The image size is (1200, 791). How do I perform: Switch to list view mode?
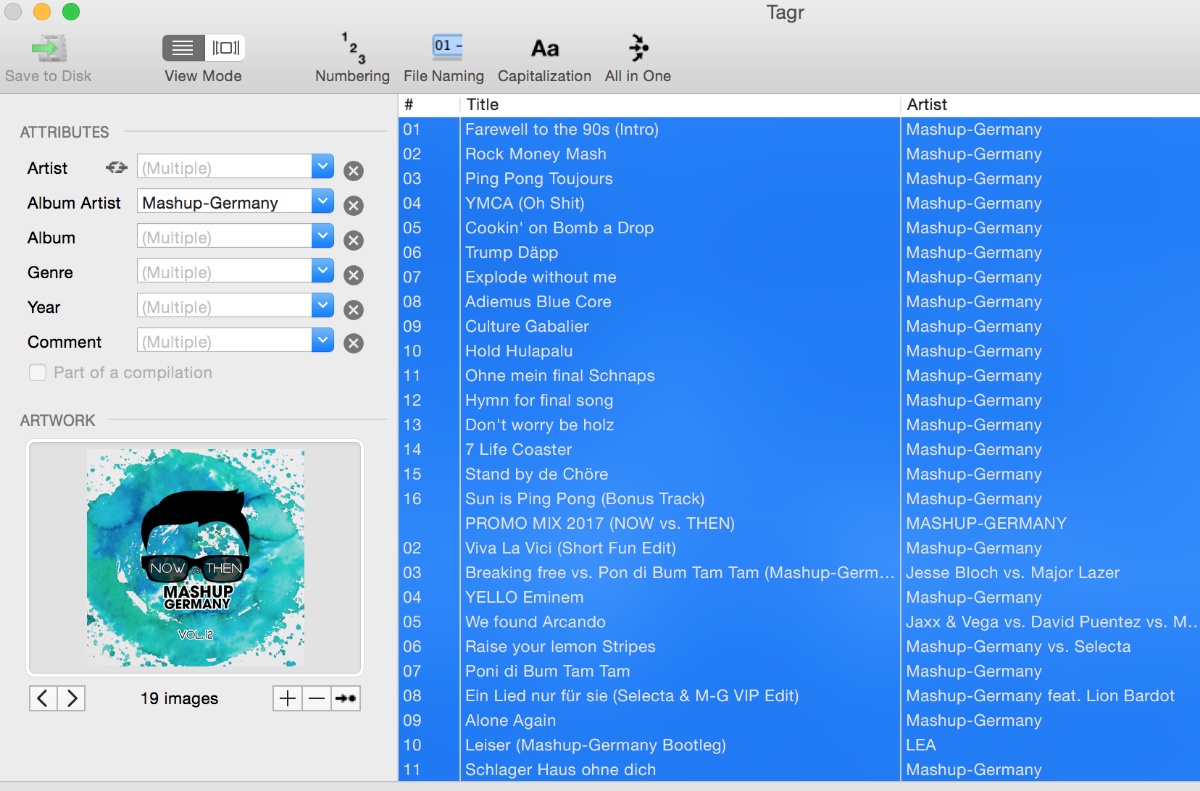[x=181, y=47]
